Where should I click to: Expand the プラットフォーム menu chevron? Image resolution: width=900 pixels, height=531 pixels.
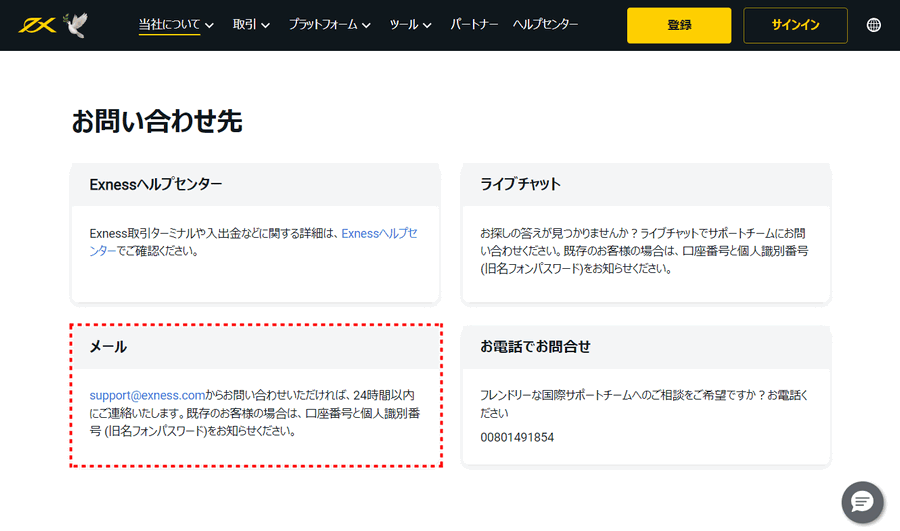tap(366, 25)
